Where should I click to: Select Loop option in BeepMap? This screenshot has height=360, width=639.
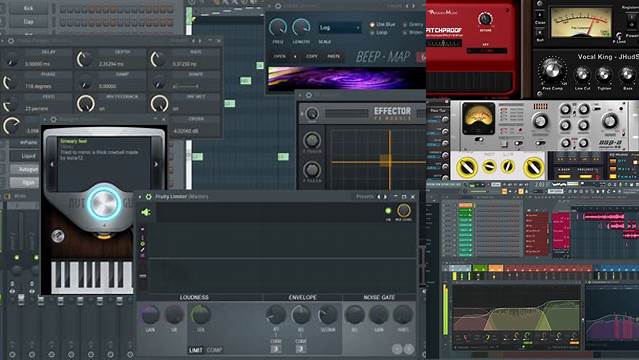point(379,33)
